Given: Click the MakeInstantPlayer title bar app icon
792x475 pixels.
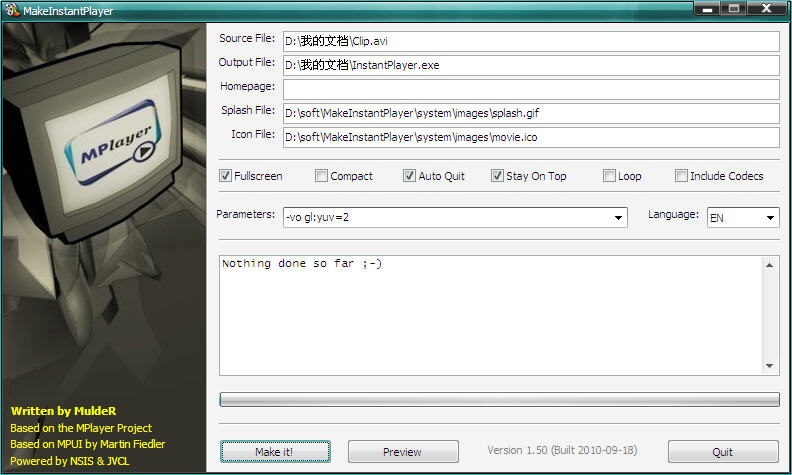Looking at the screenshot, I should [12, 10].
